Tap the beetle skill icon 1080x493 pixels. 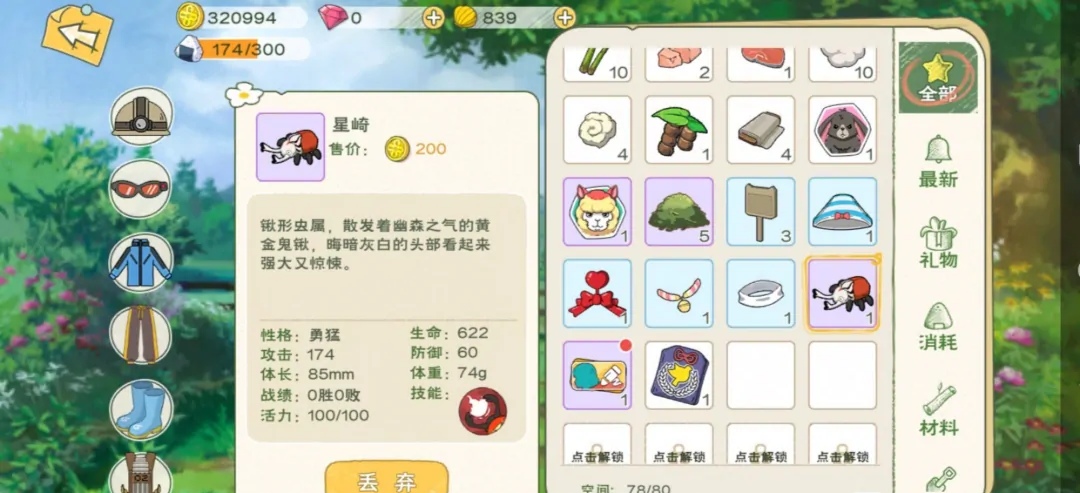click(x=483, y=411)
